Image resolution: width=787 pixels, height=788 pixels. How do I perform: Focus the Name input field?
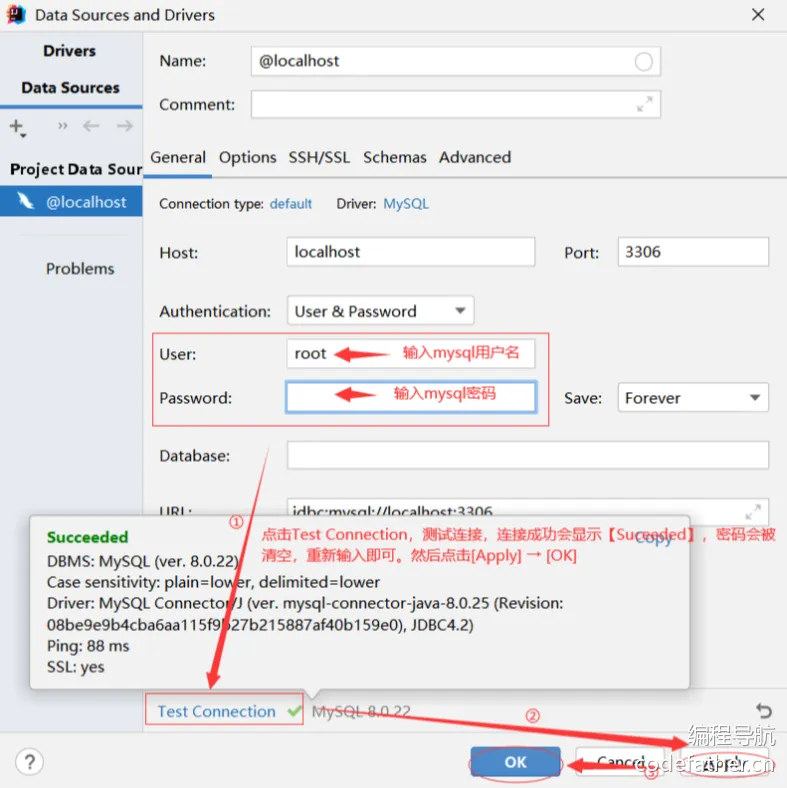pyautogui.click(x=455, y=61)
